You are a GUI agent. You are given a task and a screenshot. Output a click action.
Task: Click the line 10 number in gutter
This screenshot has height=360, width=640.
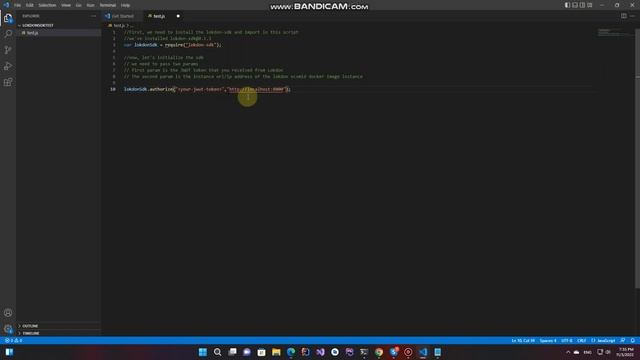[113, 89]
